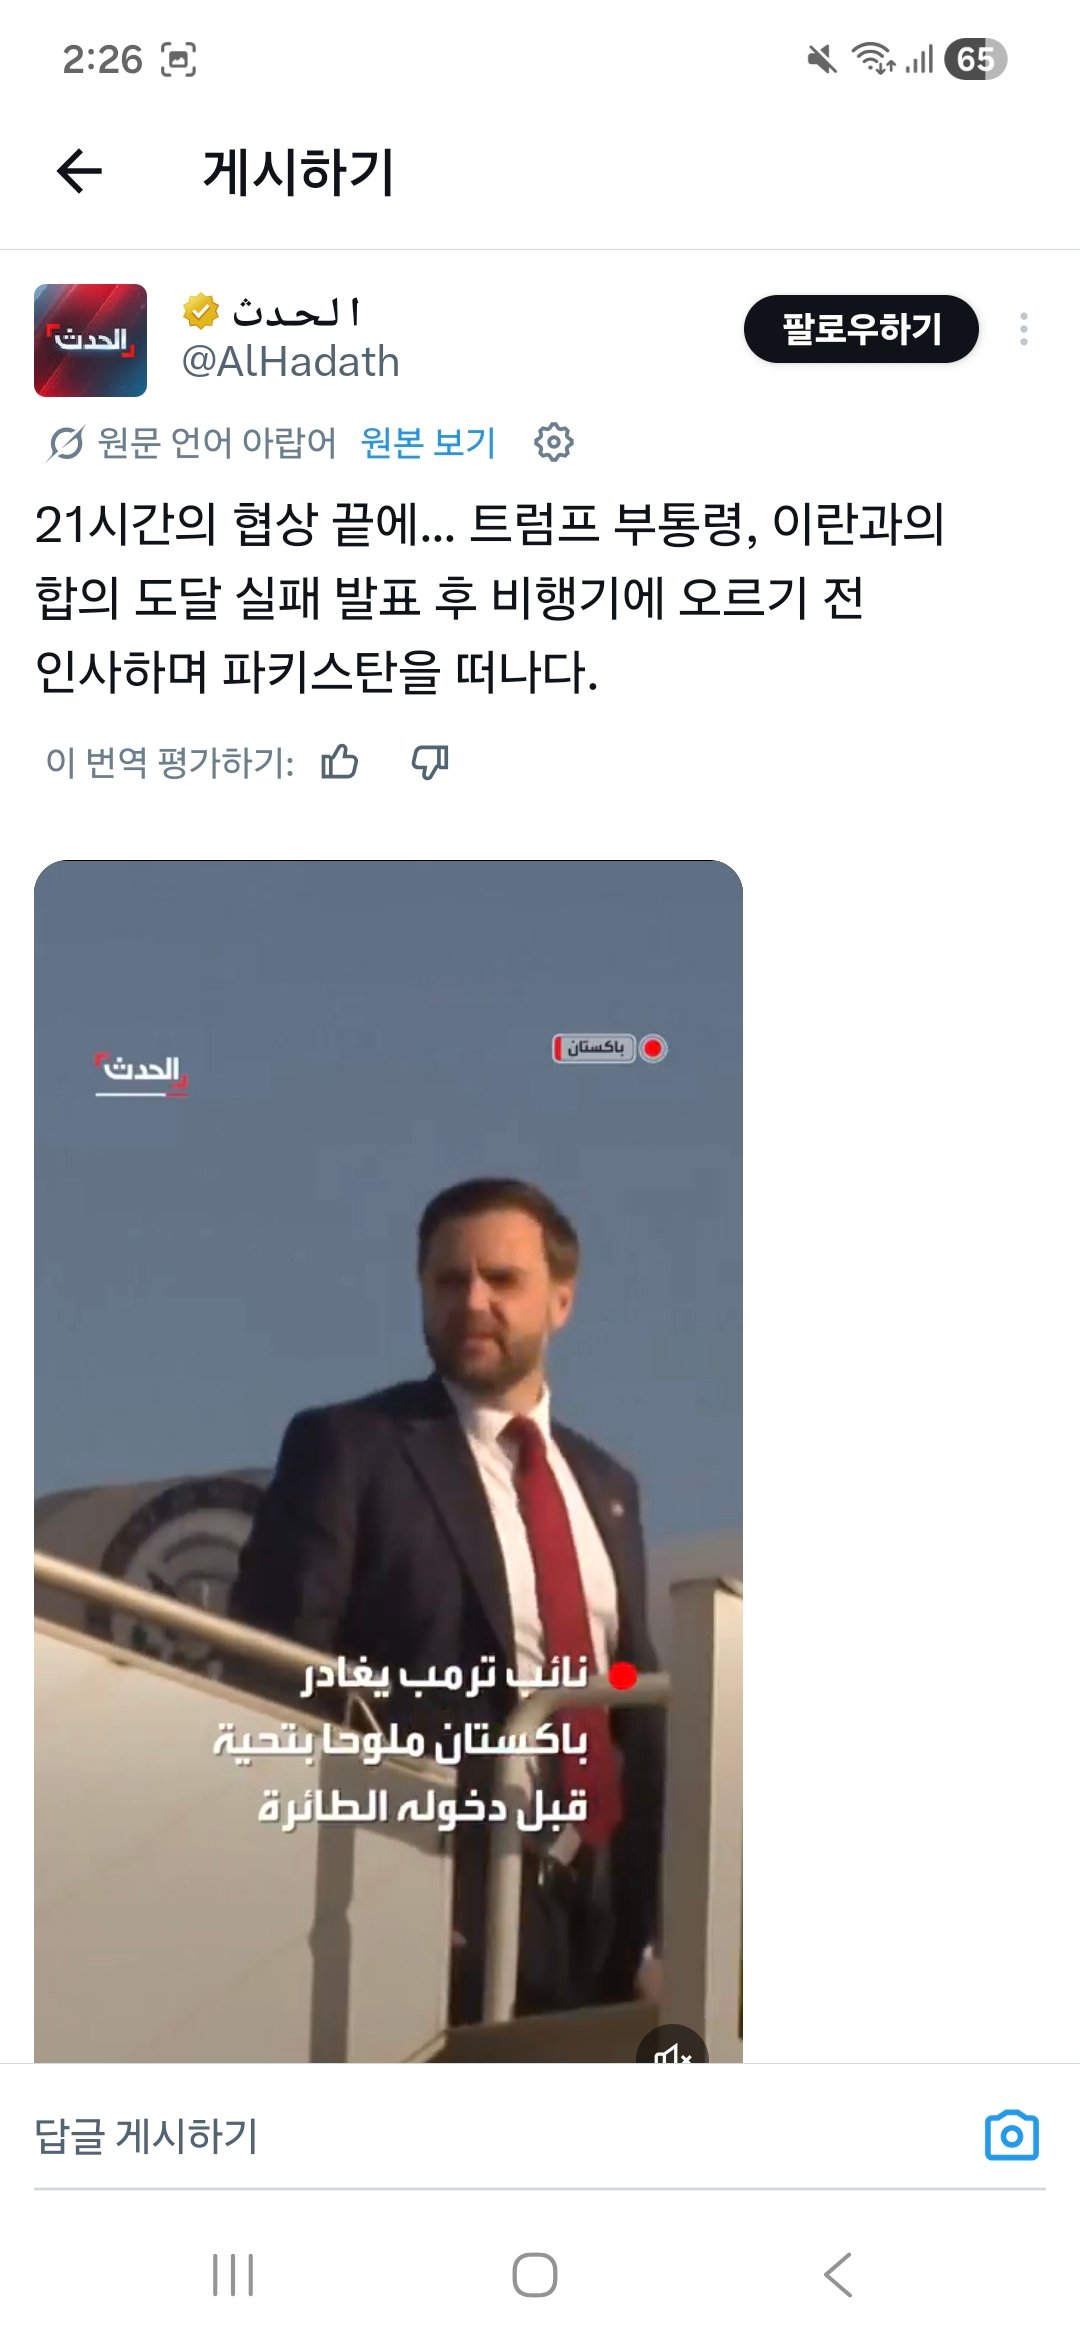Open translation settings gear icon
Image resolution: width=1080 pixels, height=2340 pixels.
[x=553, y=442]
